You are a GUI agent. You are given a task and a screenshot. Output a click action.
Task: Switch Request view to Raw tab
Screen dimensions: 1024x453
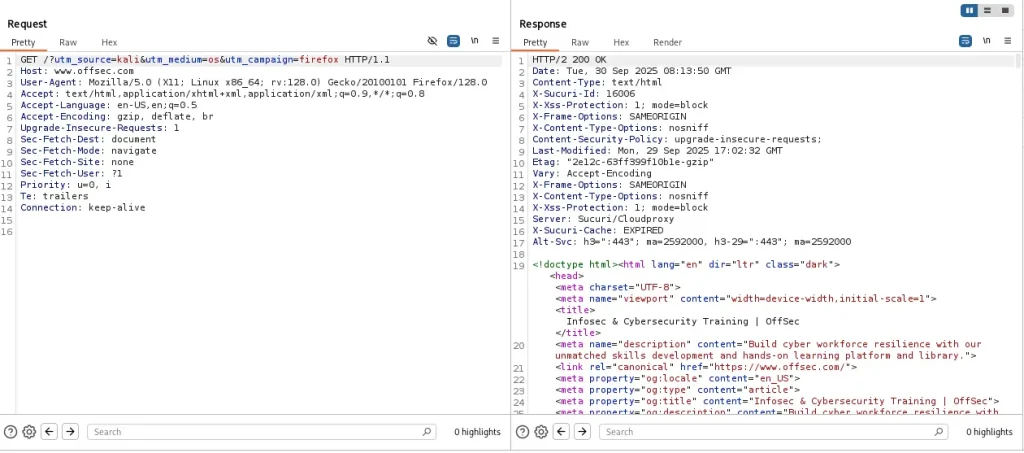pyautogui.click(x=68, y=42)
